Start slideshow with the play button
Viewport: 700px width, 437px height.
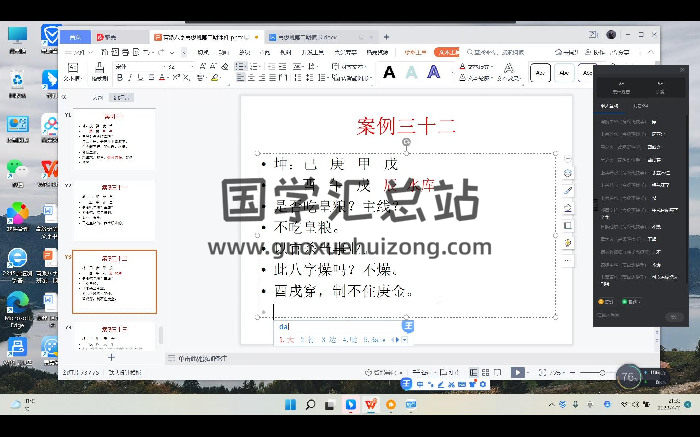tap(517, 372)
